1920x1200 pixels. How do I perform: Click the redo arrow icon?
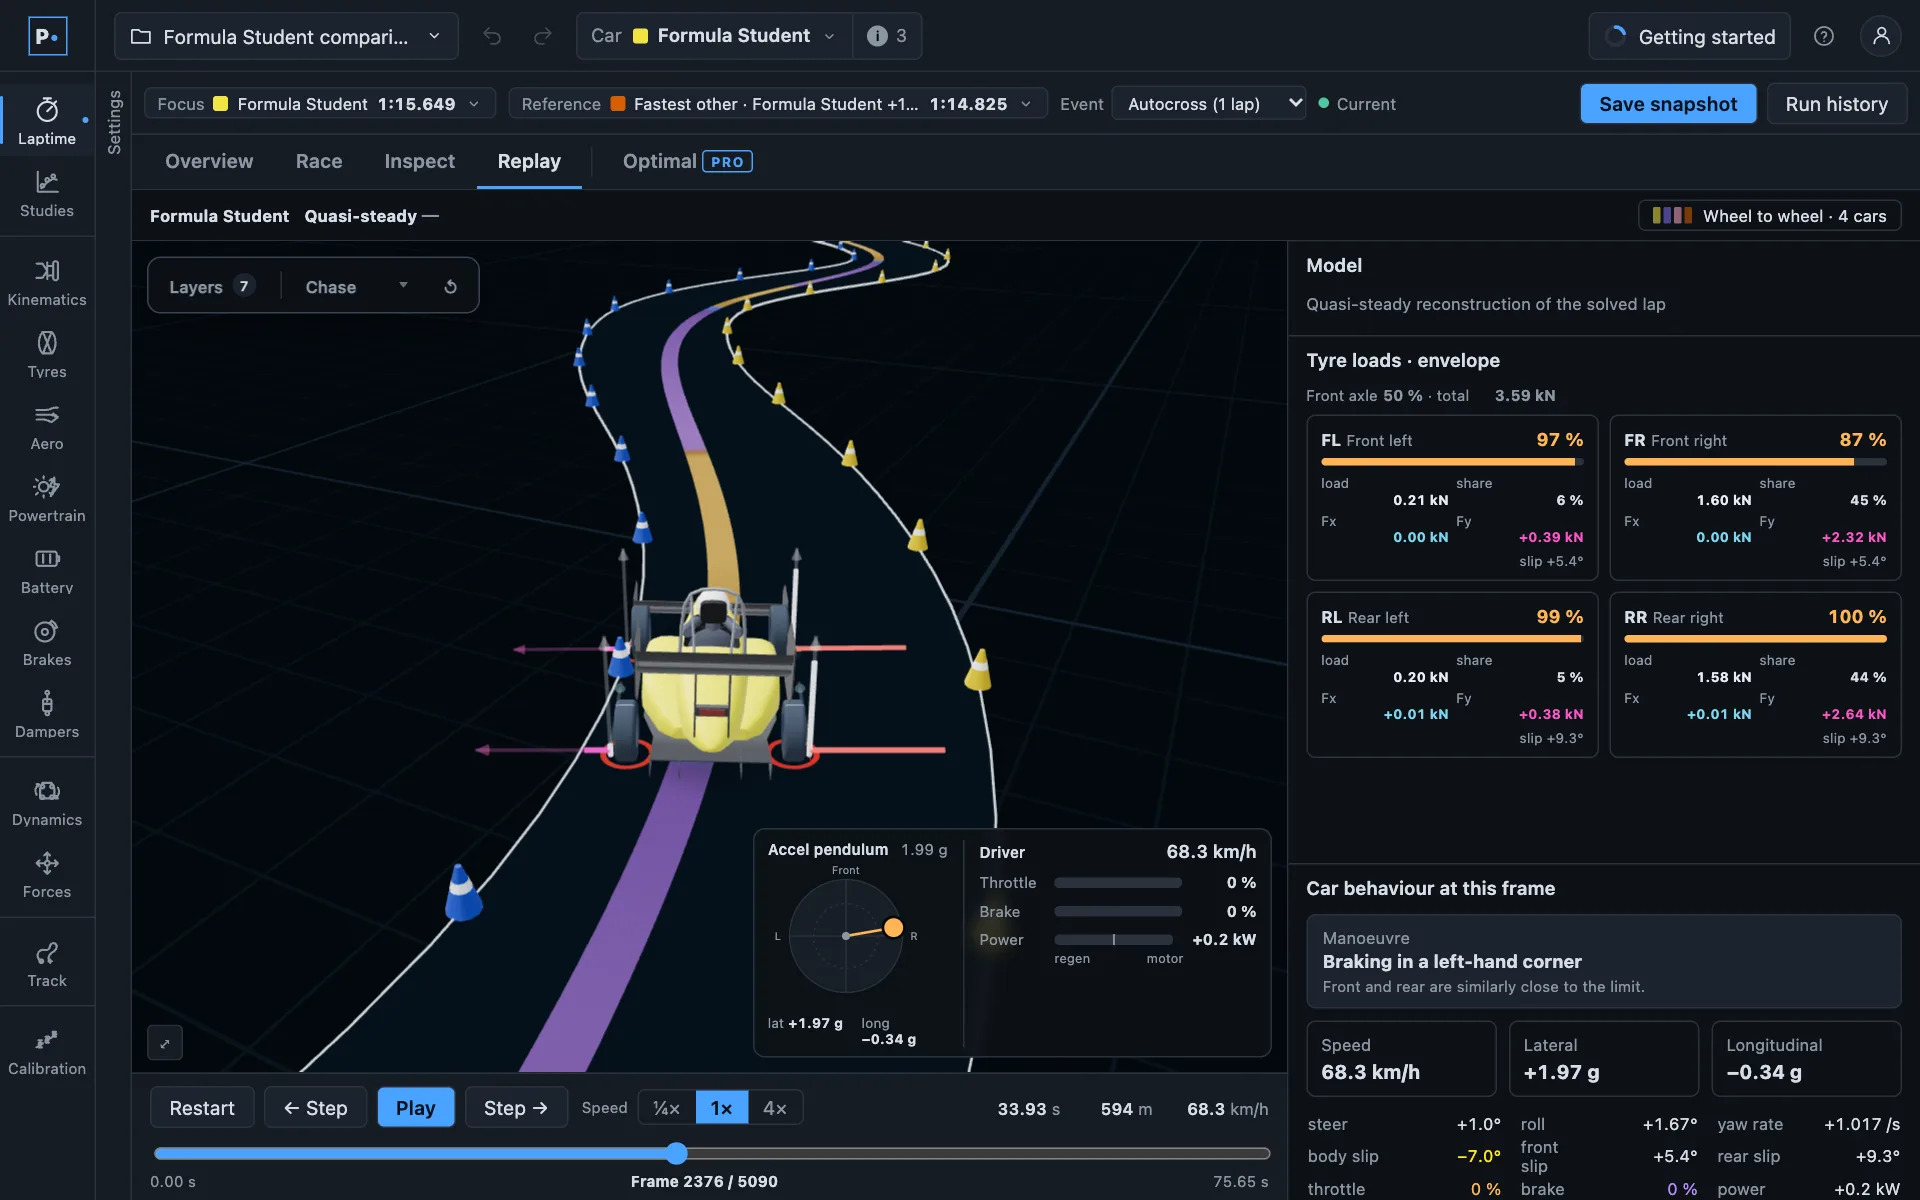point(543,36)
